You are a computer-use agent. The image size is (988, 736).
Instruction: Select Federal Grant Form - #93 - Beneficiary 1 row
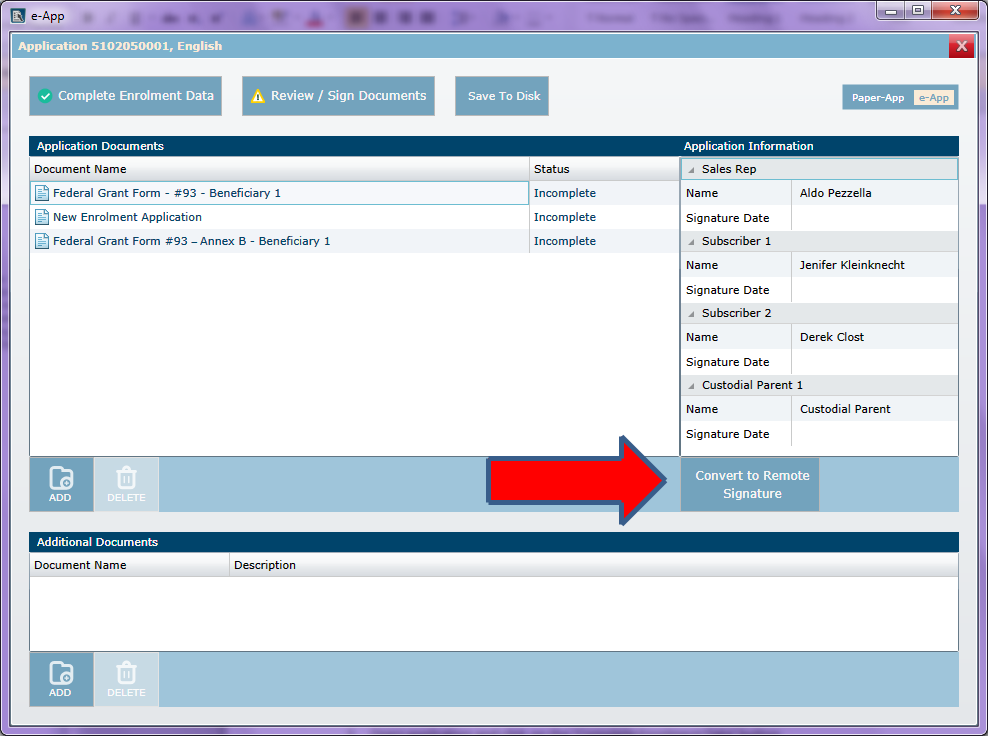point(280,193)
